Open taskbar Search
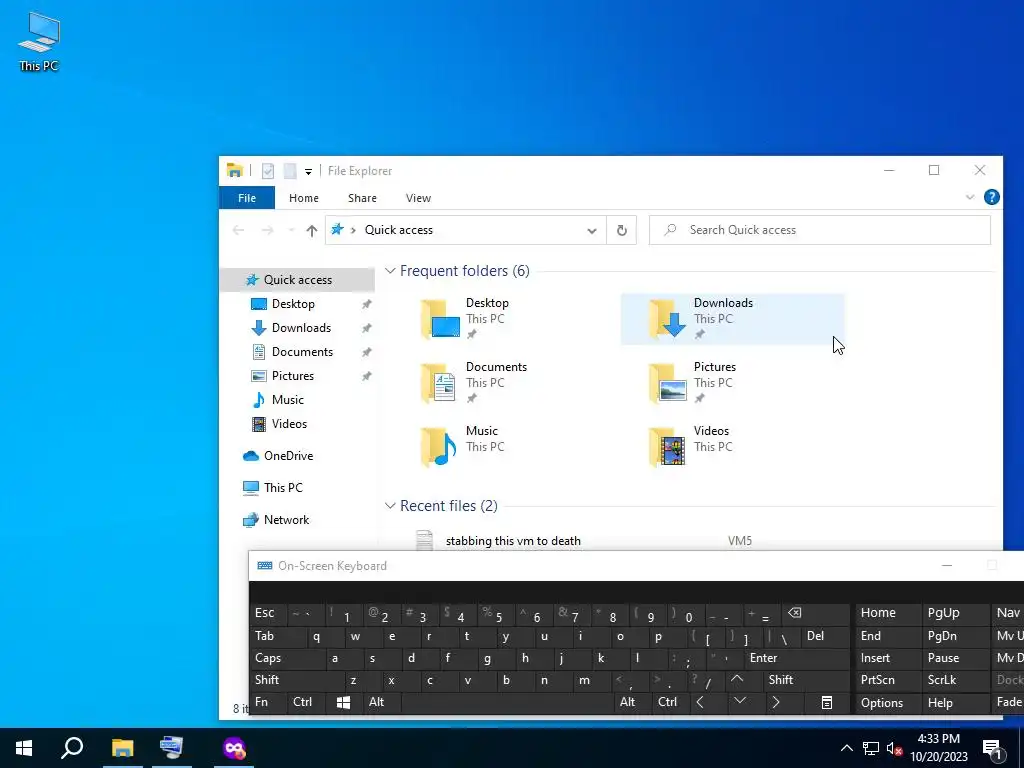The width and height of the screenshot is (1024, 768). point(72,748)
